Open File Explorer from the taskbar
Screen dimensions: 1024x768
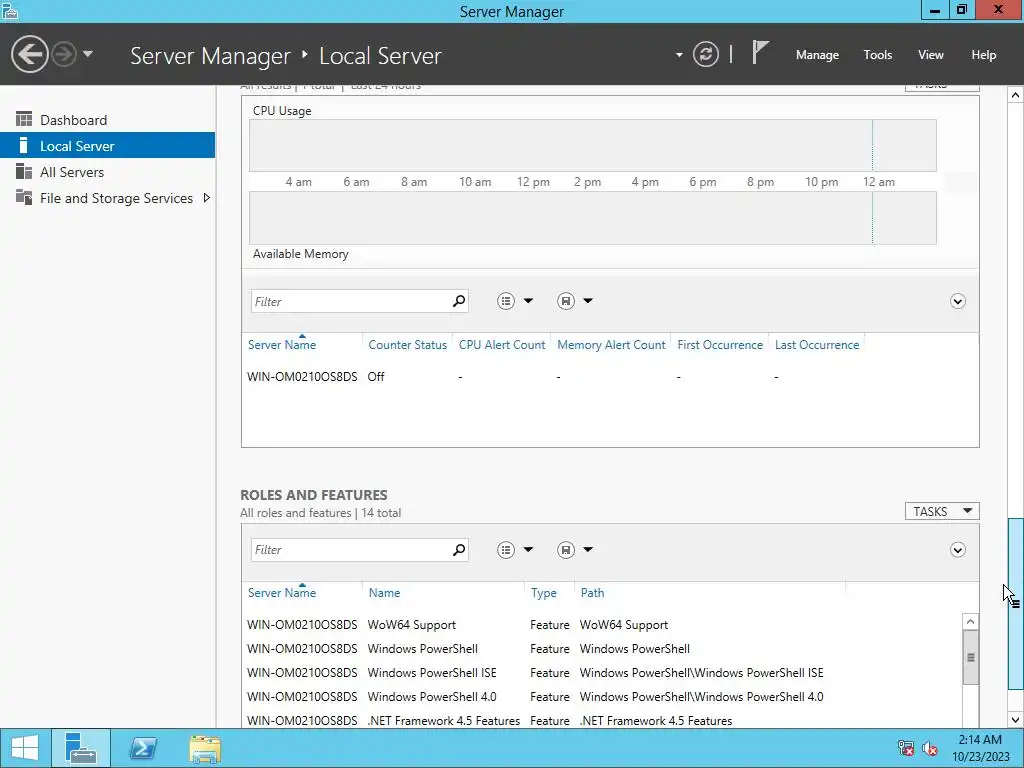[x=205, y=748]
